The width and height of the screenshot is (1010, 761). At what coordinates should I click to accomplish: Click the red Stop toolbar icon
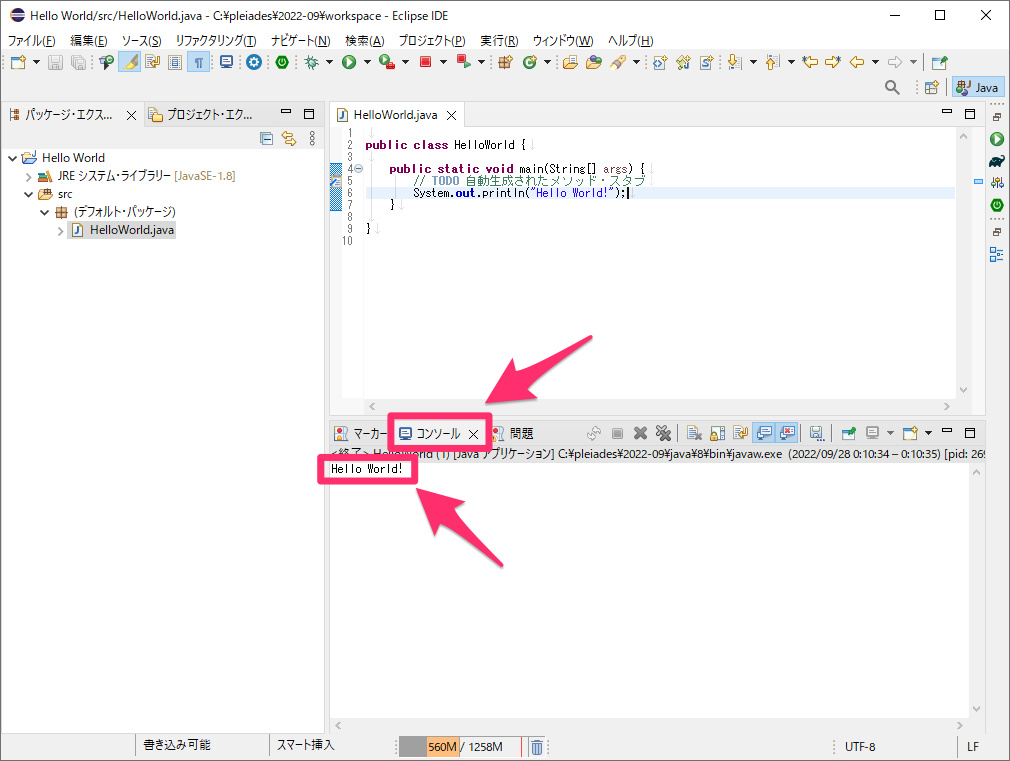tap(425, 63)
